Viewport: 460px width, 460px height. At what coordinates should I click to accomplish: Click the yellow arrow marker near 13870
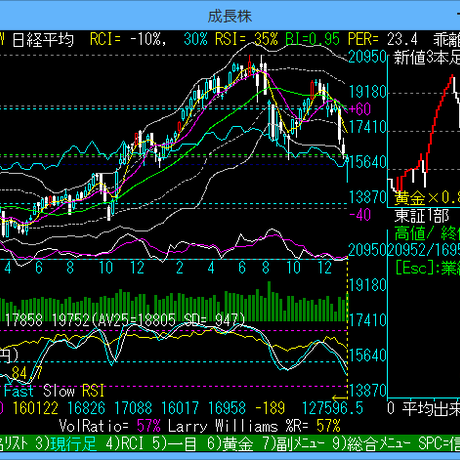coord(340,398)
